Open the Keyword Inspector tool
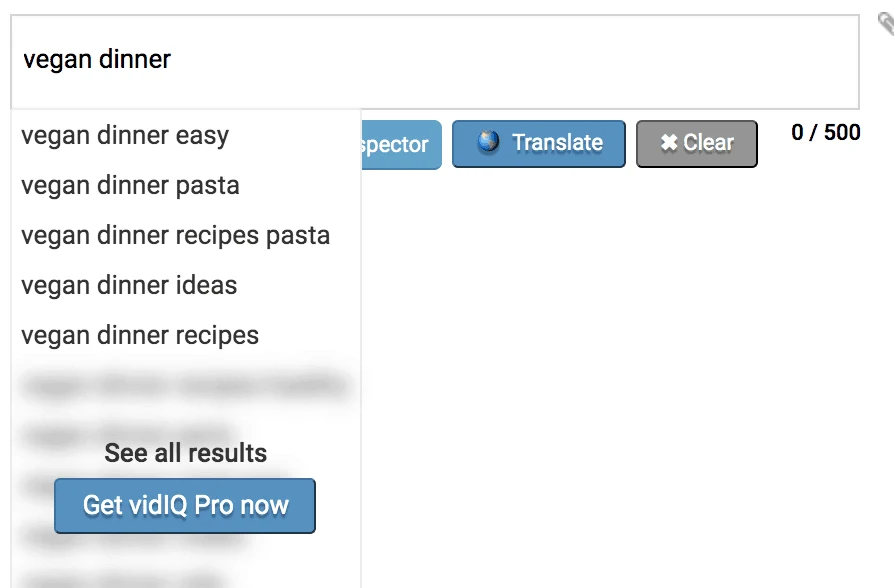894x588 pixels. pos(400,144)
